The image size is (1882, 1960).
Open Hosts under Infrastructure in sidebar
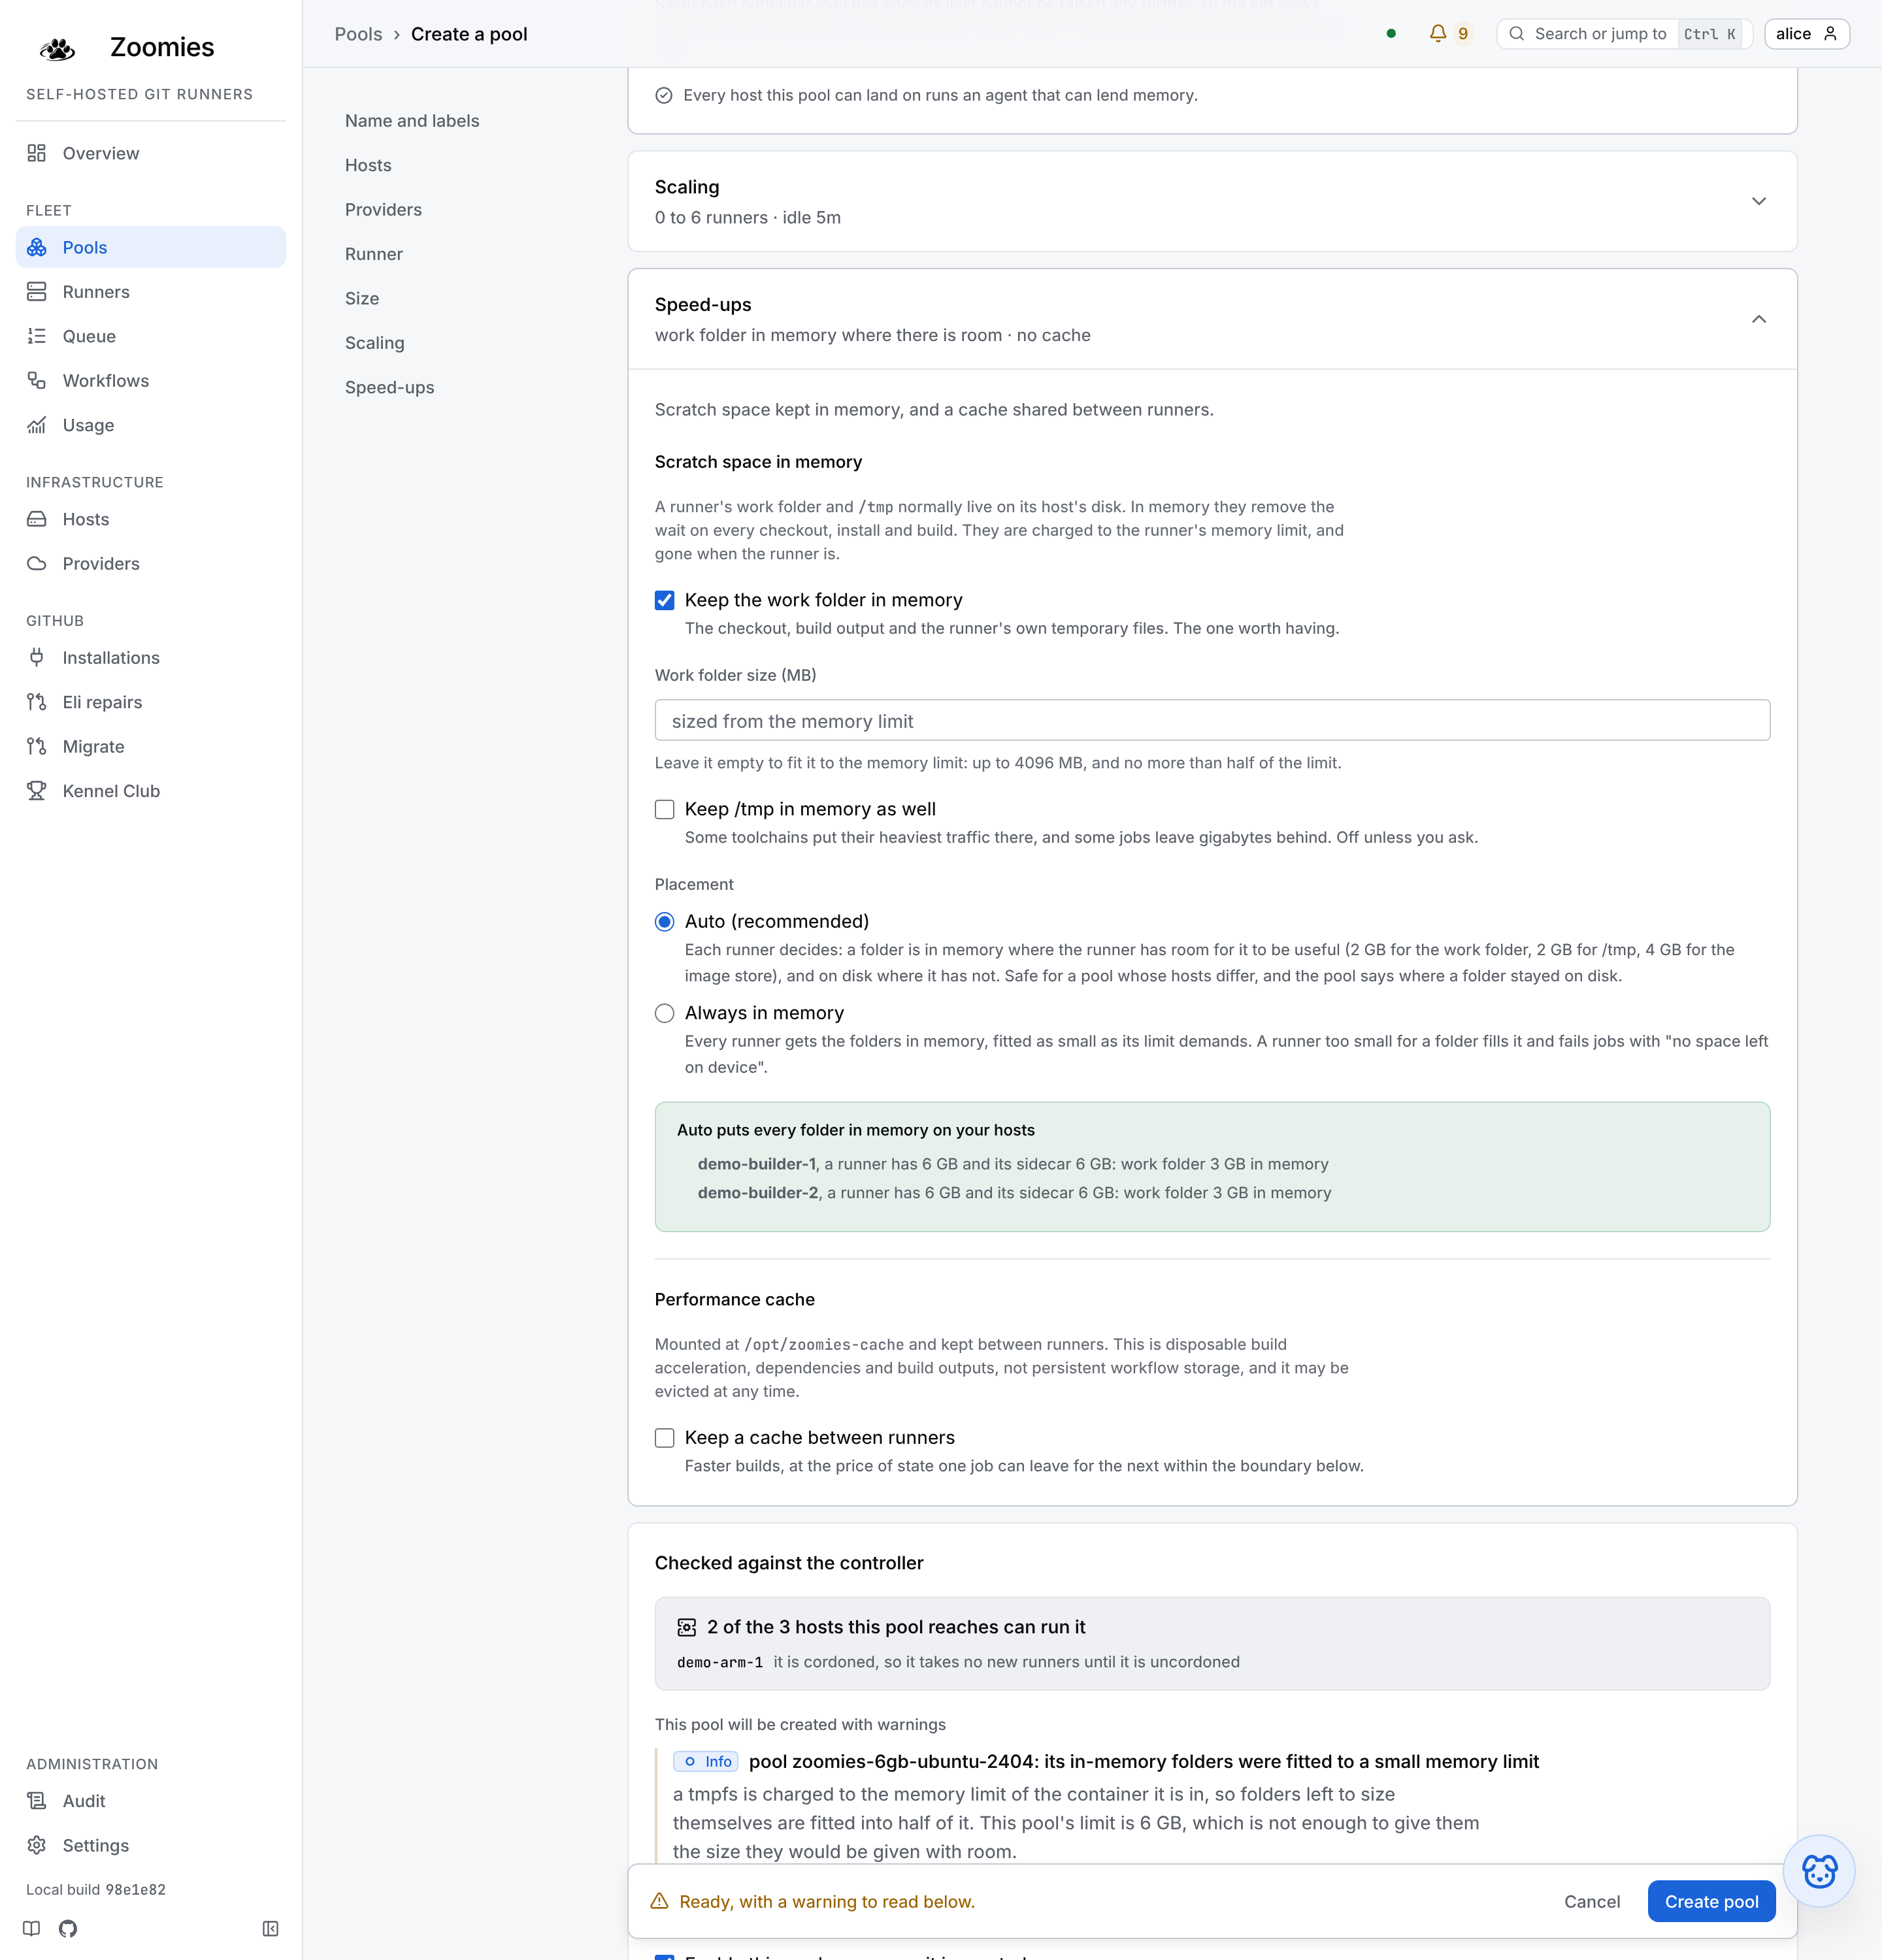point(151,519)
